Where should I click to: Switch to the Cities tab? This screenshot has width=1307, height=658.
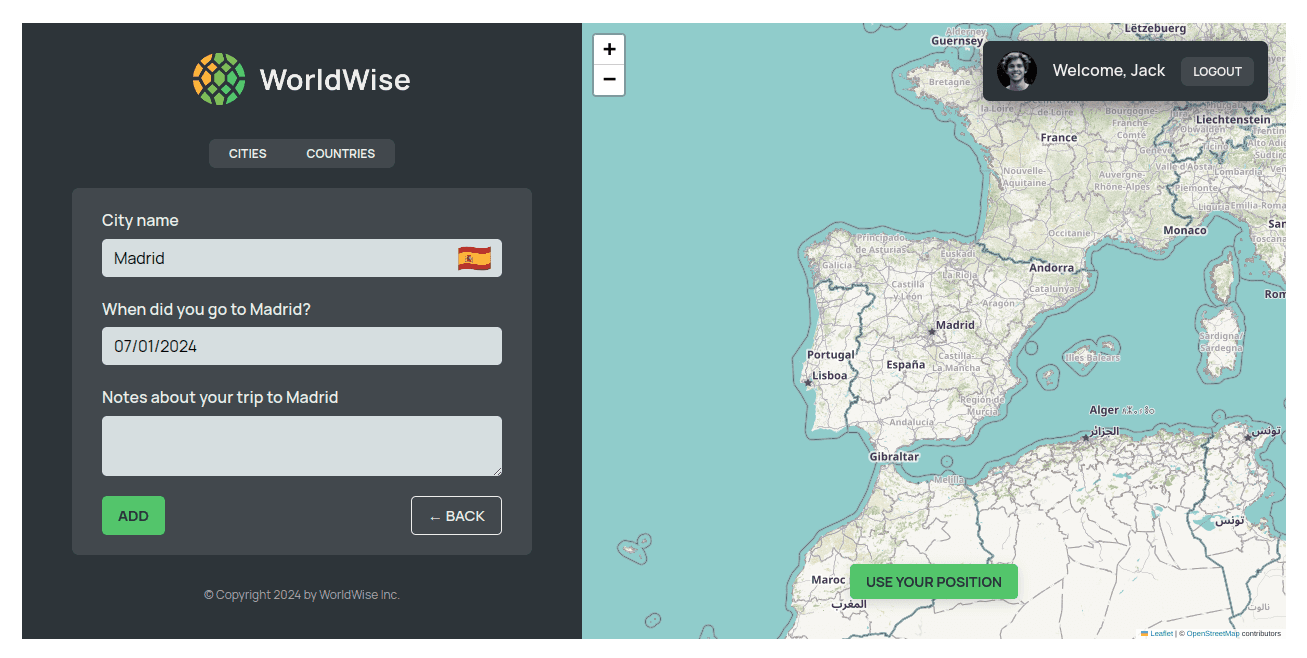pos(248,153)
